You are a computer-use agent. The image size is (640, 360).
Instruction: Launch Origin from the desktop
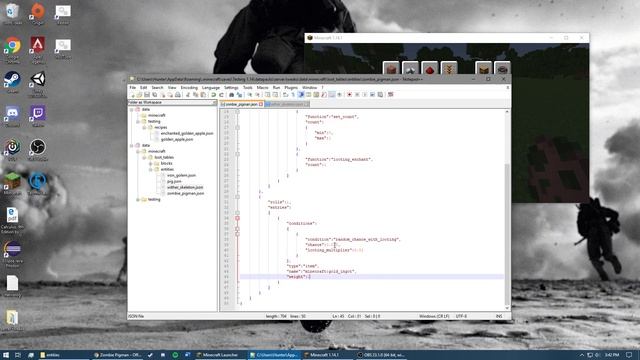tap(38, 11)
